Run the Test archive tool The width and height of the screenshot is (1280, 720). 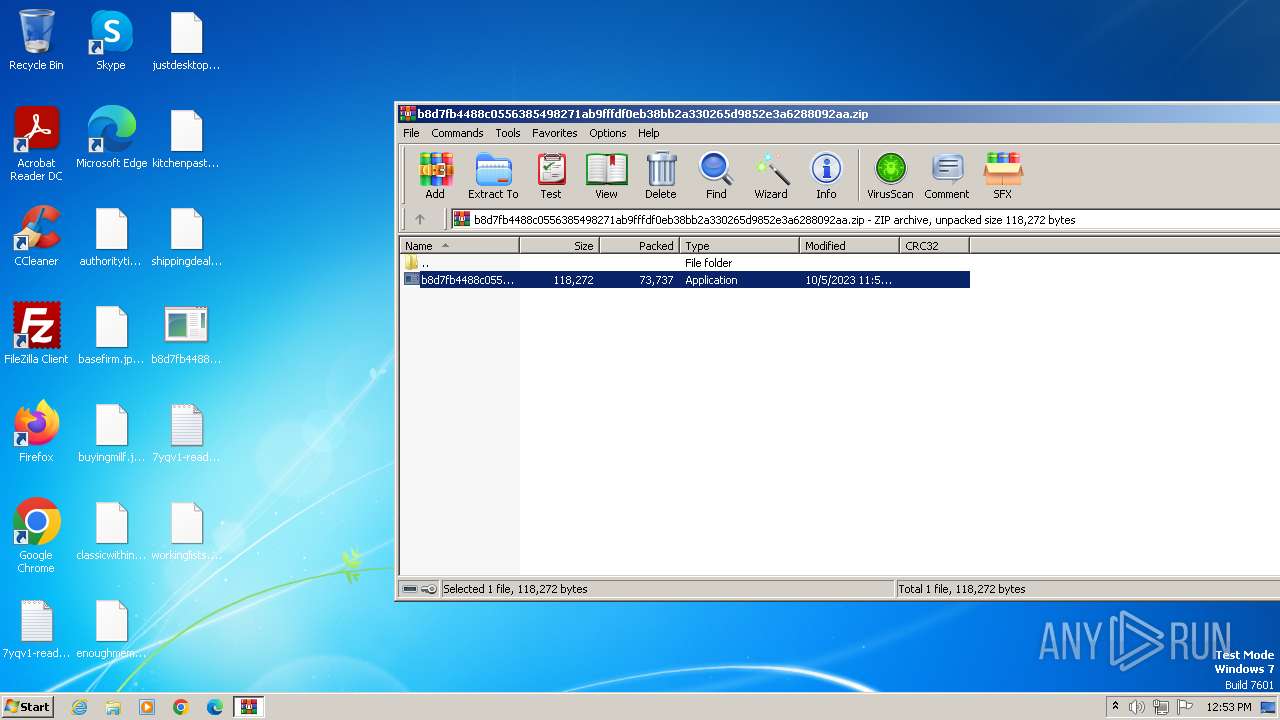click(551, 176)
